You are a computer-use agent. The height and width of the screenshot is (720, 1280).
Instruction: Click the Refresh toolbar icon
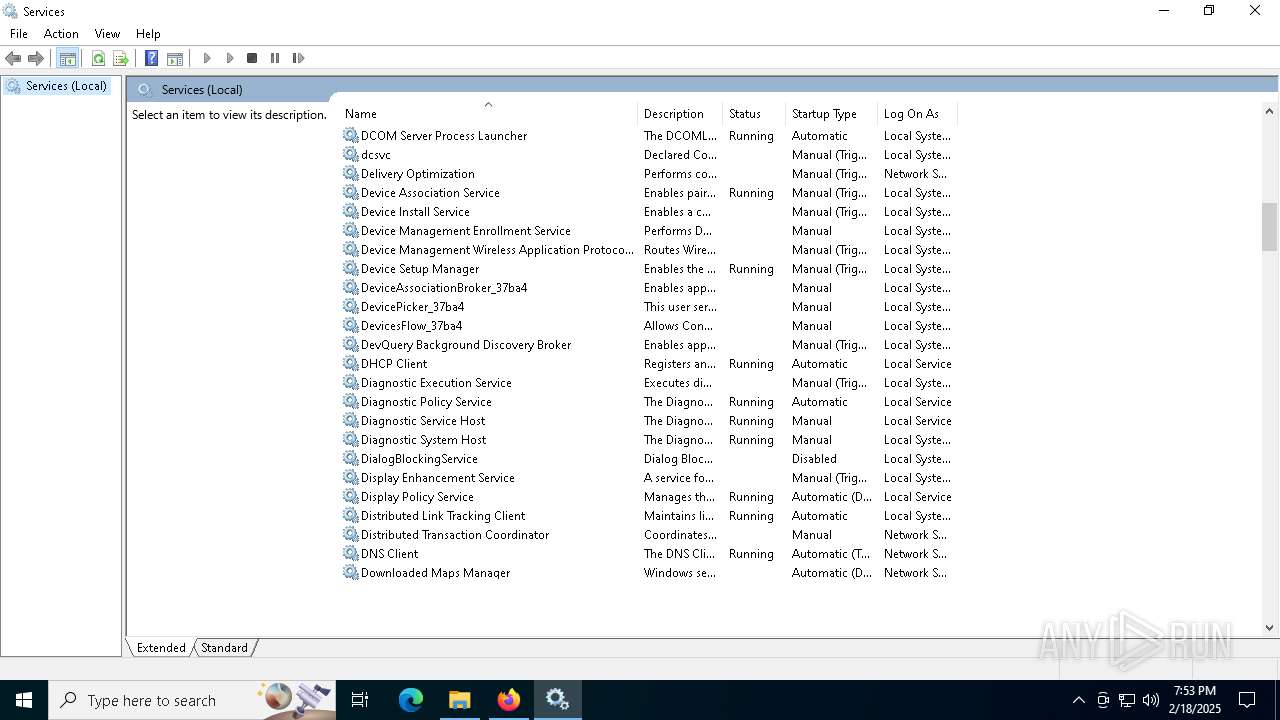point(98,58)
